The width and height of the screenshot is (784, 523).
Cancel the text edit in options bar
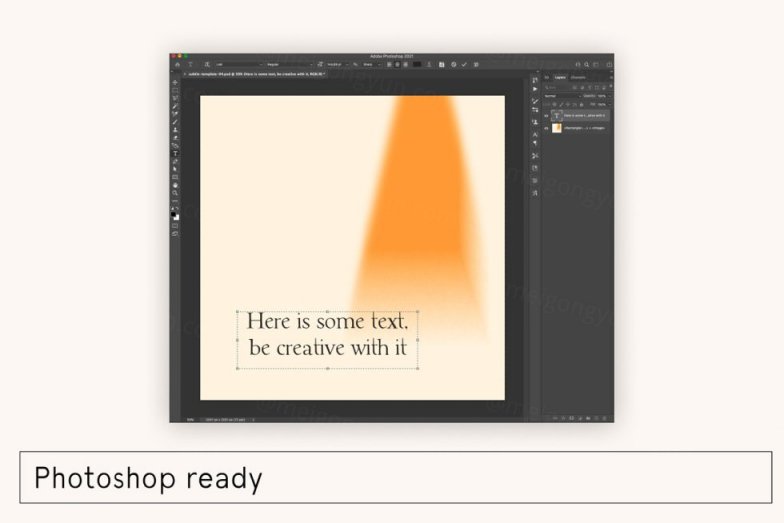pyautogui.click(x=453, y=64)
